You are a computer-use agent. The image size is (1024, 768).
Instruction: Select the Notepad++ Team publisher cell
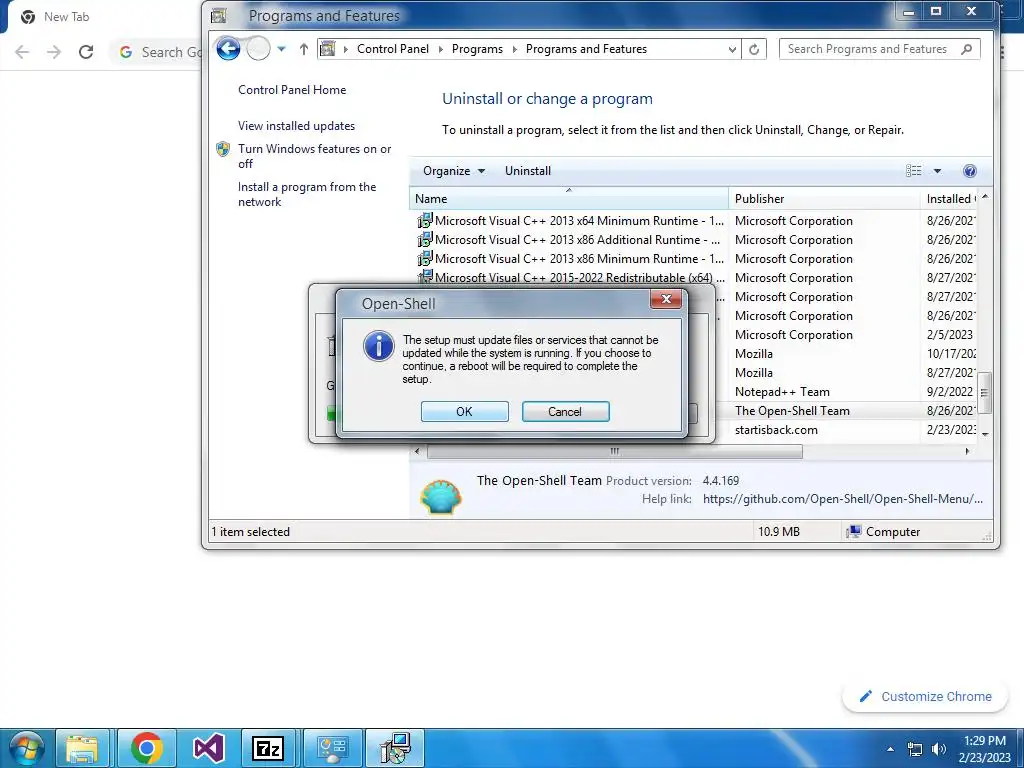(x=782, y=392)
